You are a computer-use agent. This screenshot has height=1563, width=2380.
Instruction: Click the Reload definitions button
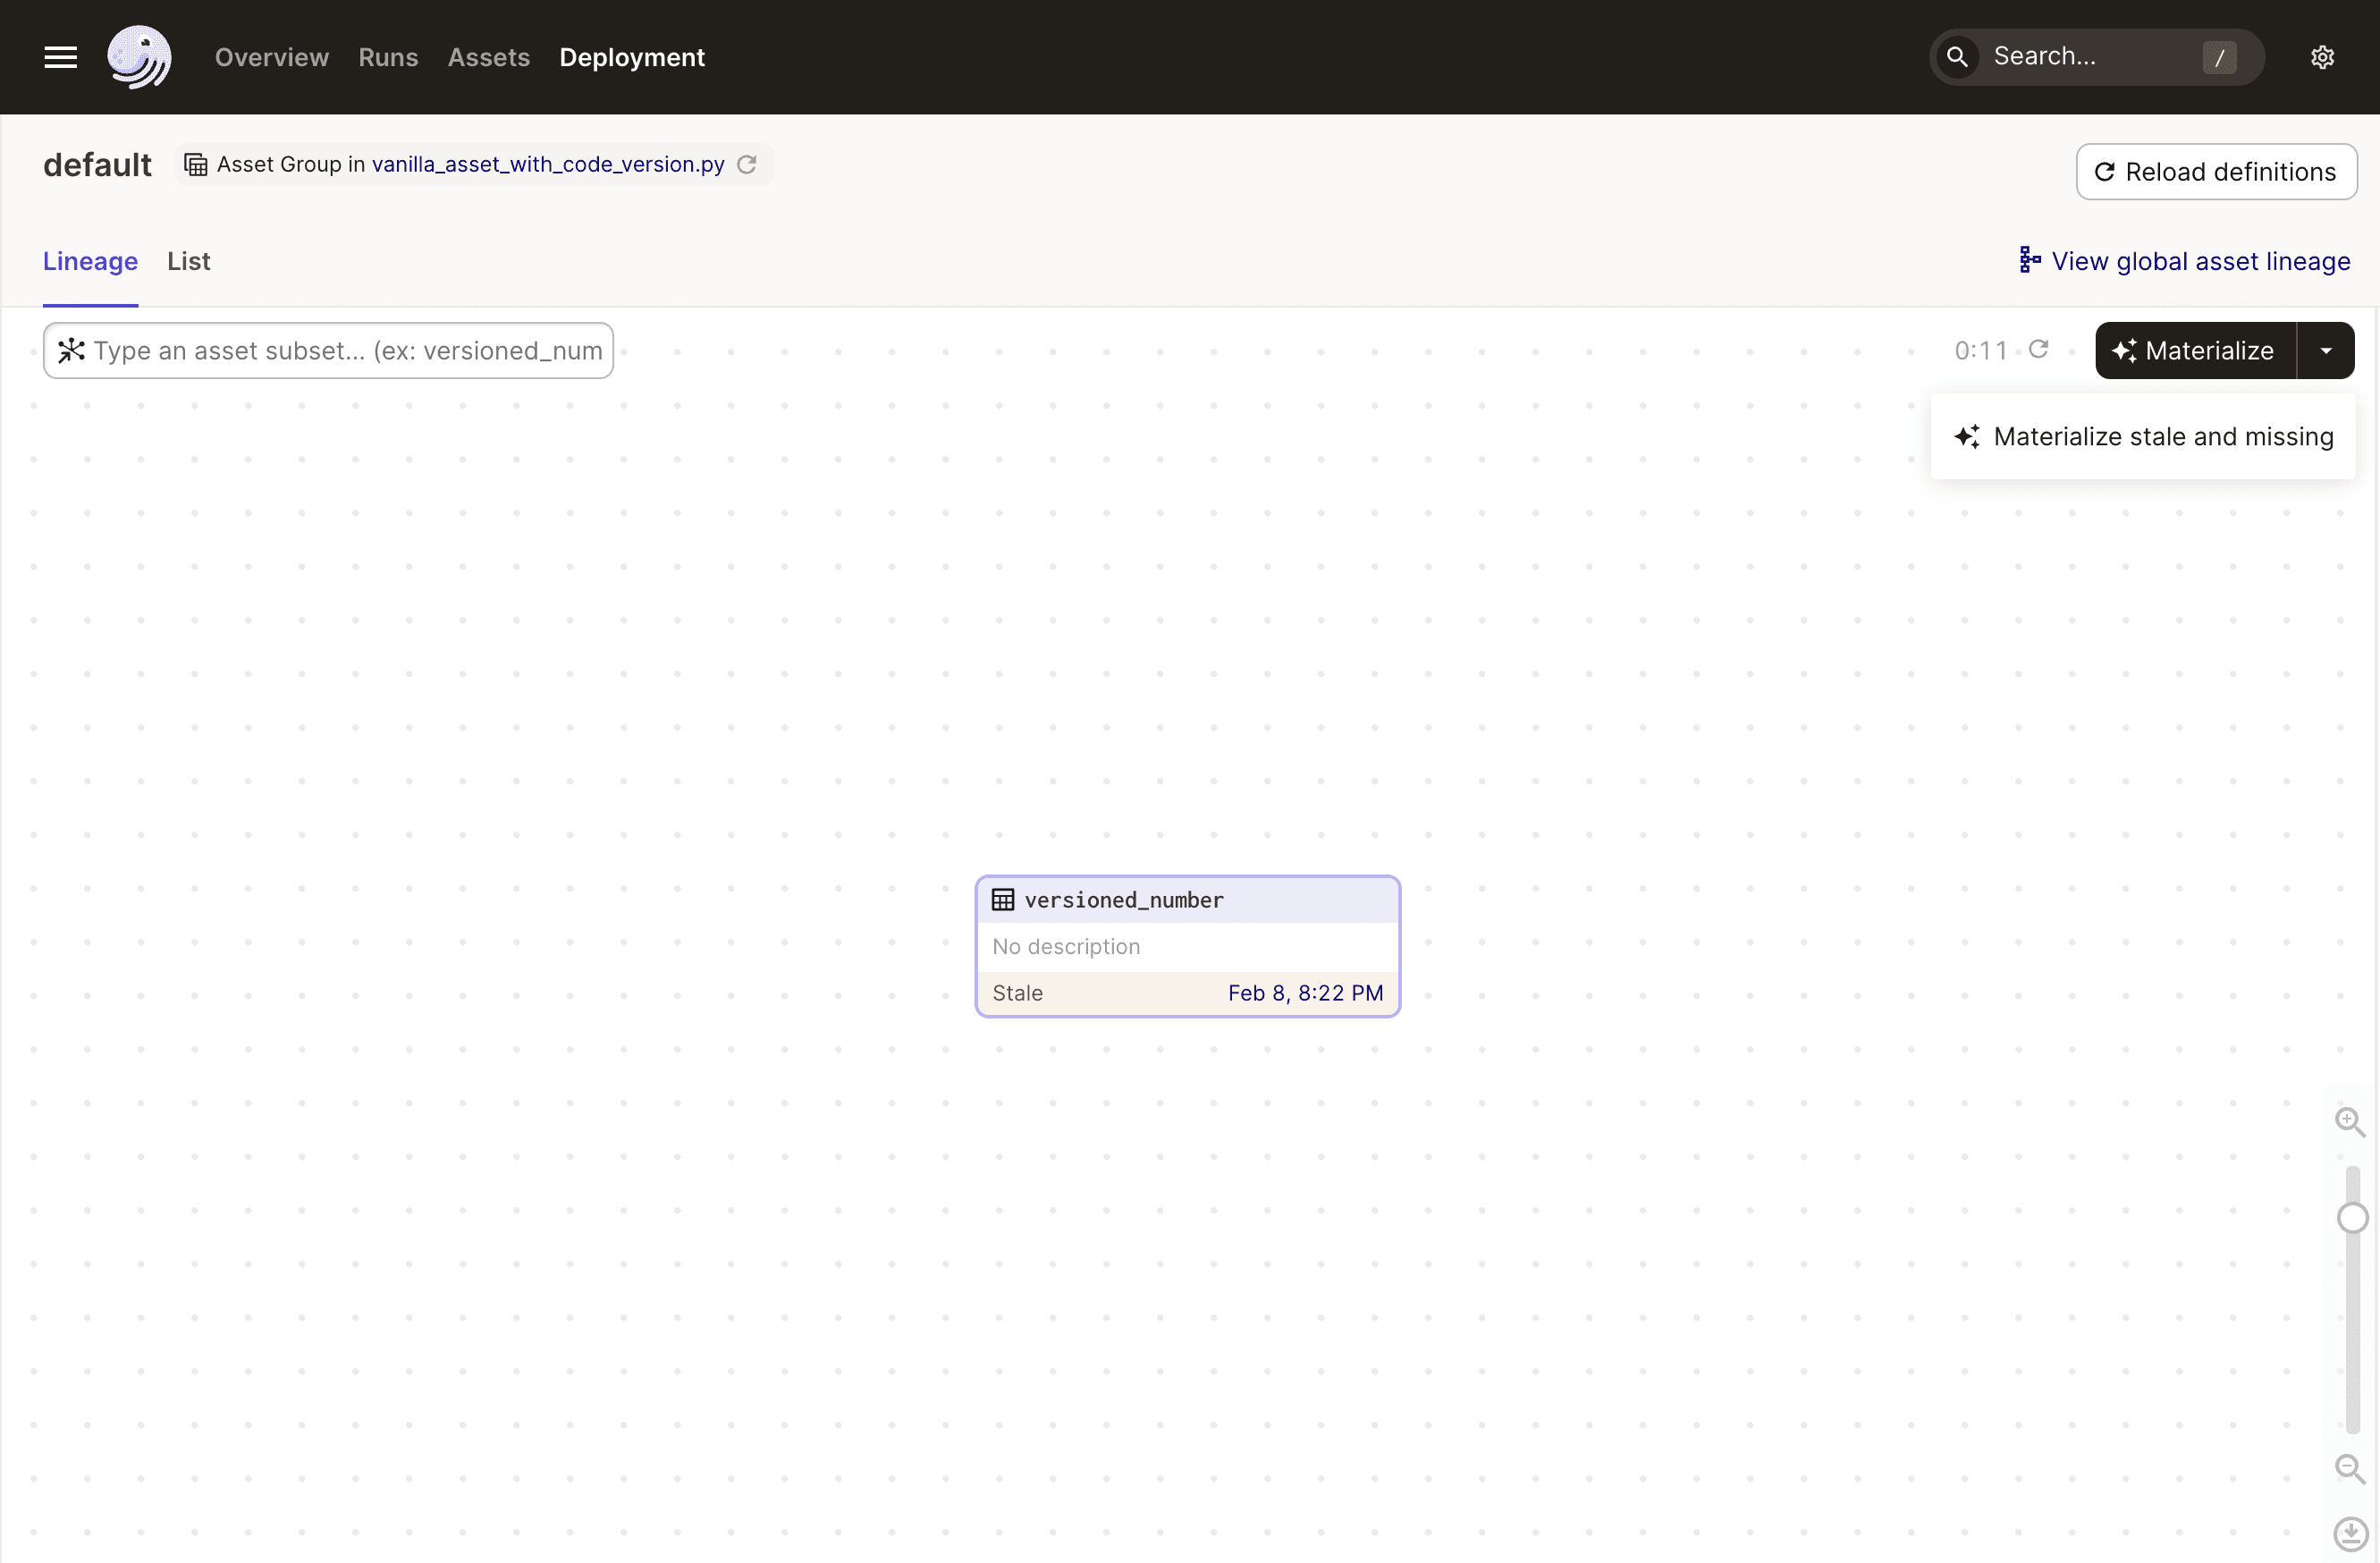(2216, 171)
